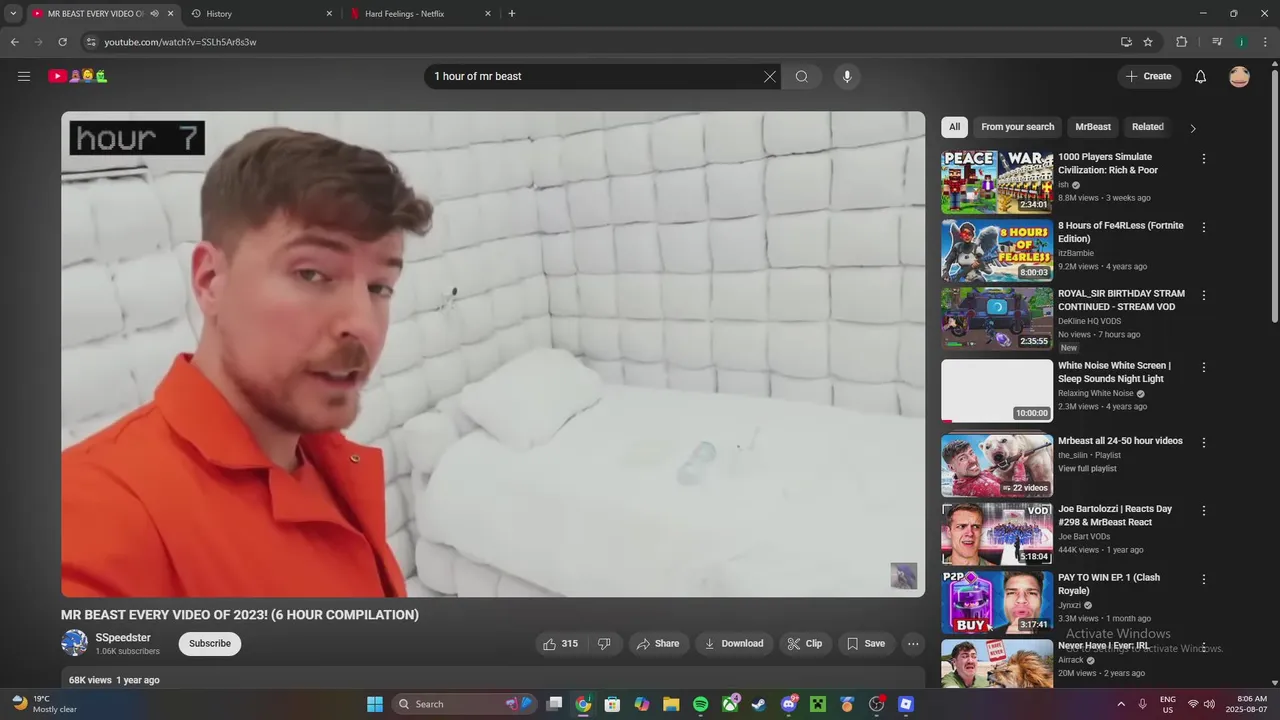The image size is (1280, 720).
Task: Open the notifications bell
Action: coord(1201,76)
